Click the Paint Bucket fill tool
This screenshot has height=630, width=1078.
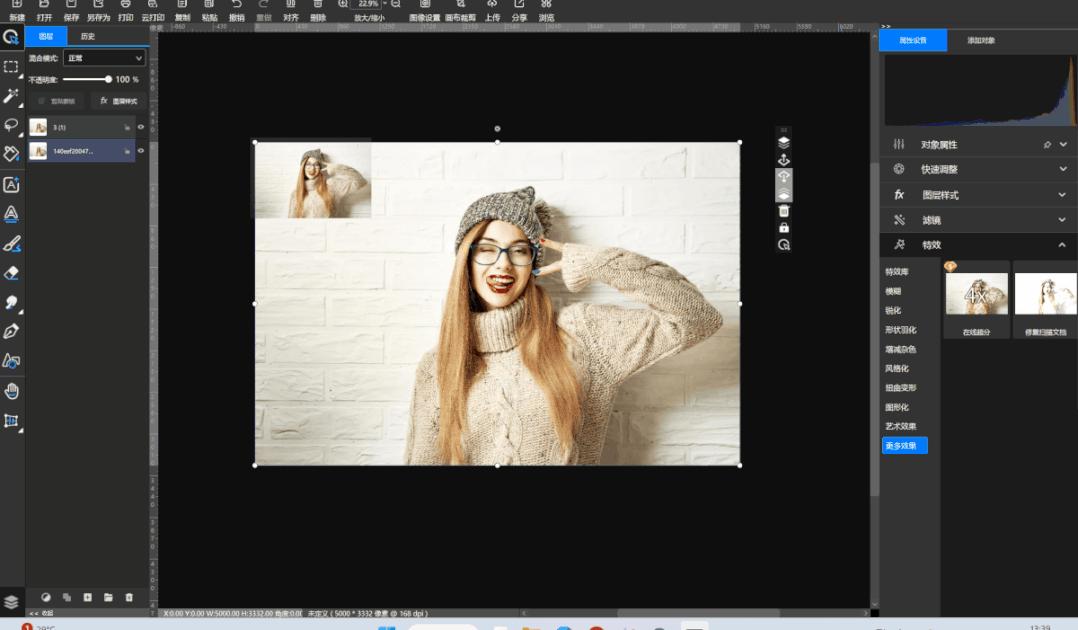click(11, 154)
